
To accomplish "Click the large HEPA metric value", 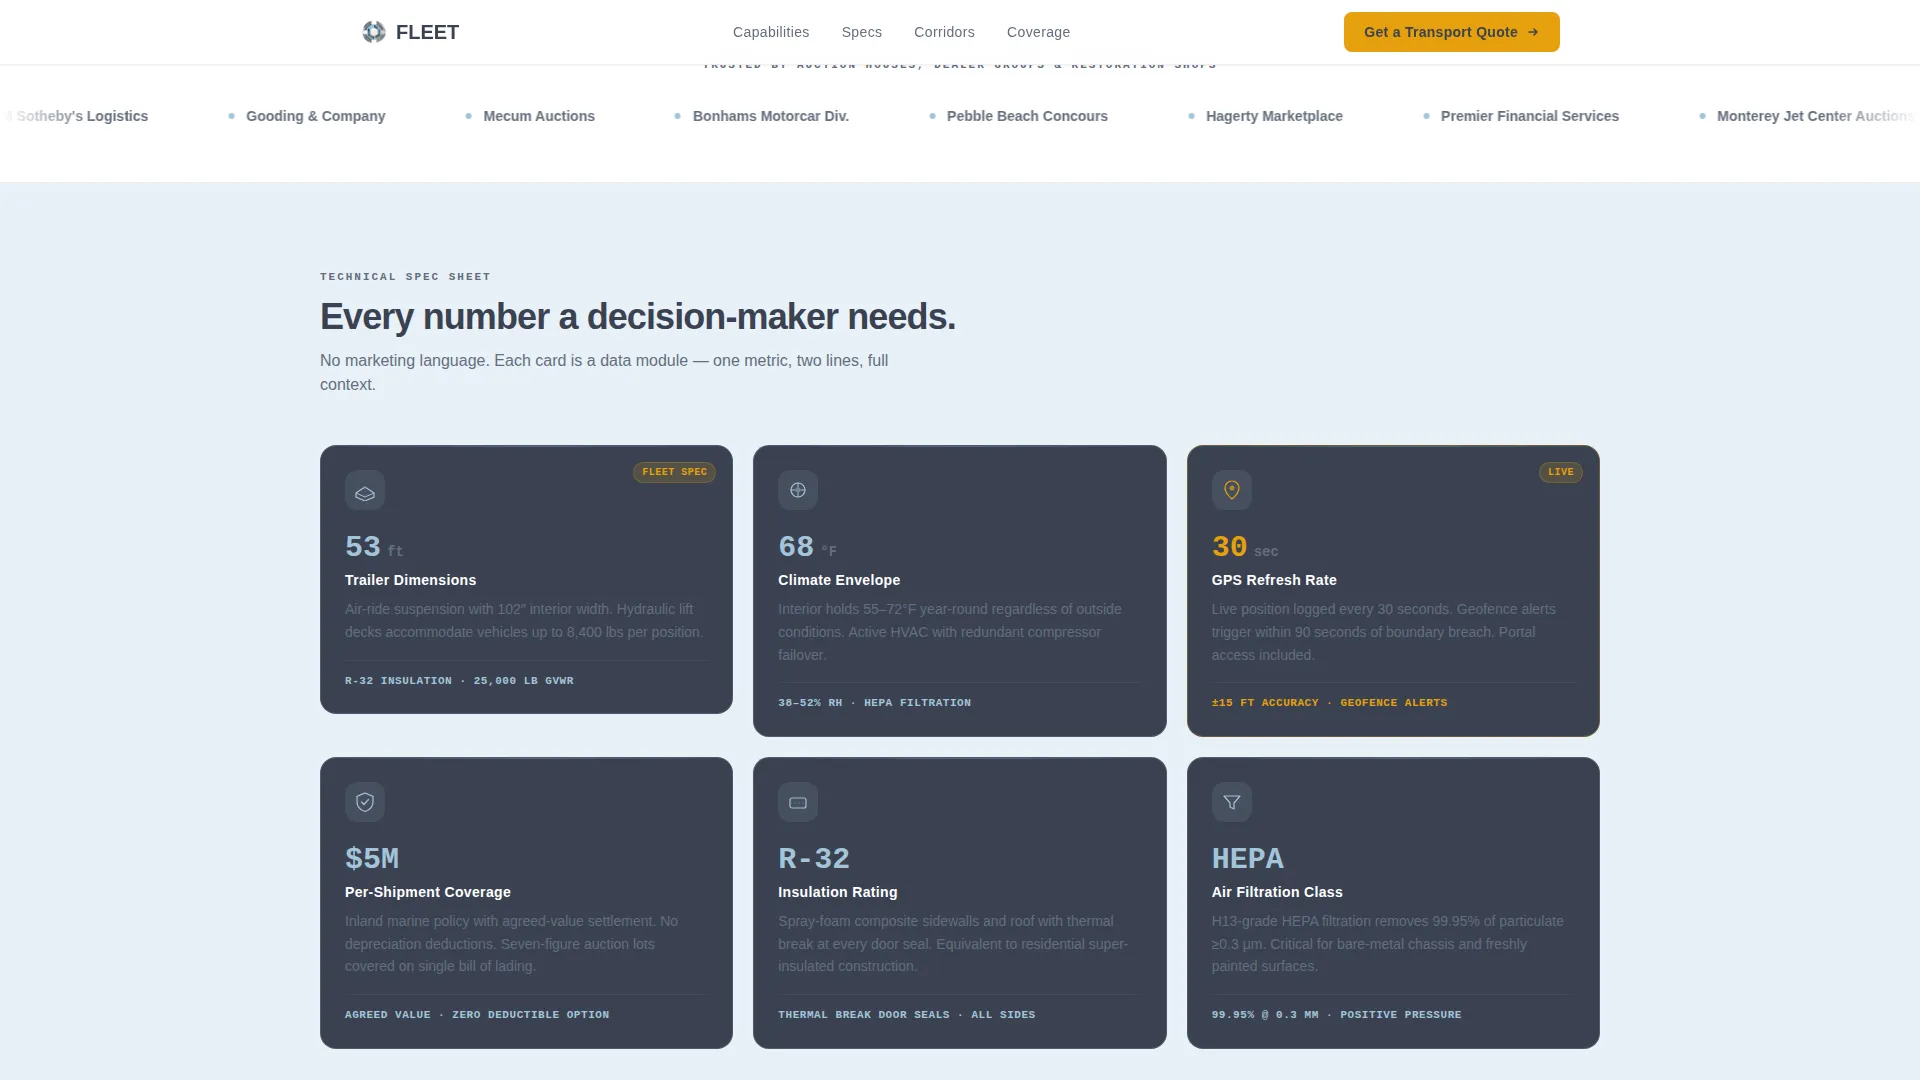I will pos(1248,859).
